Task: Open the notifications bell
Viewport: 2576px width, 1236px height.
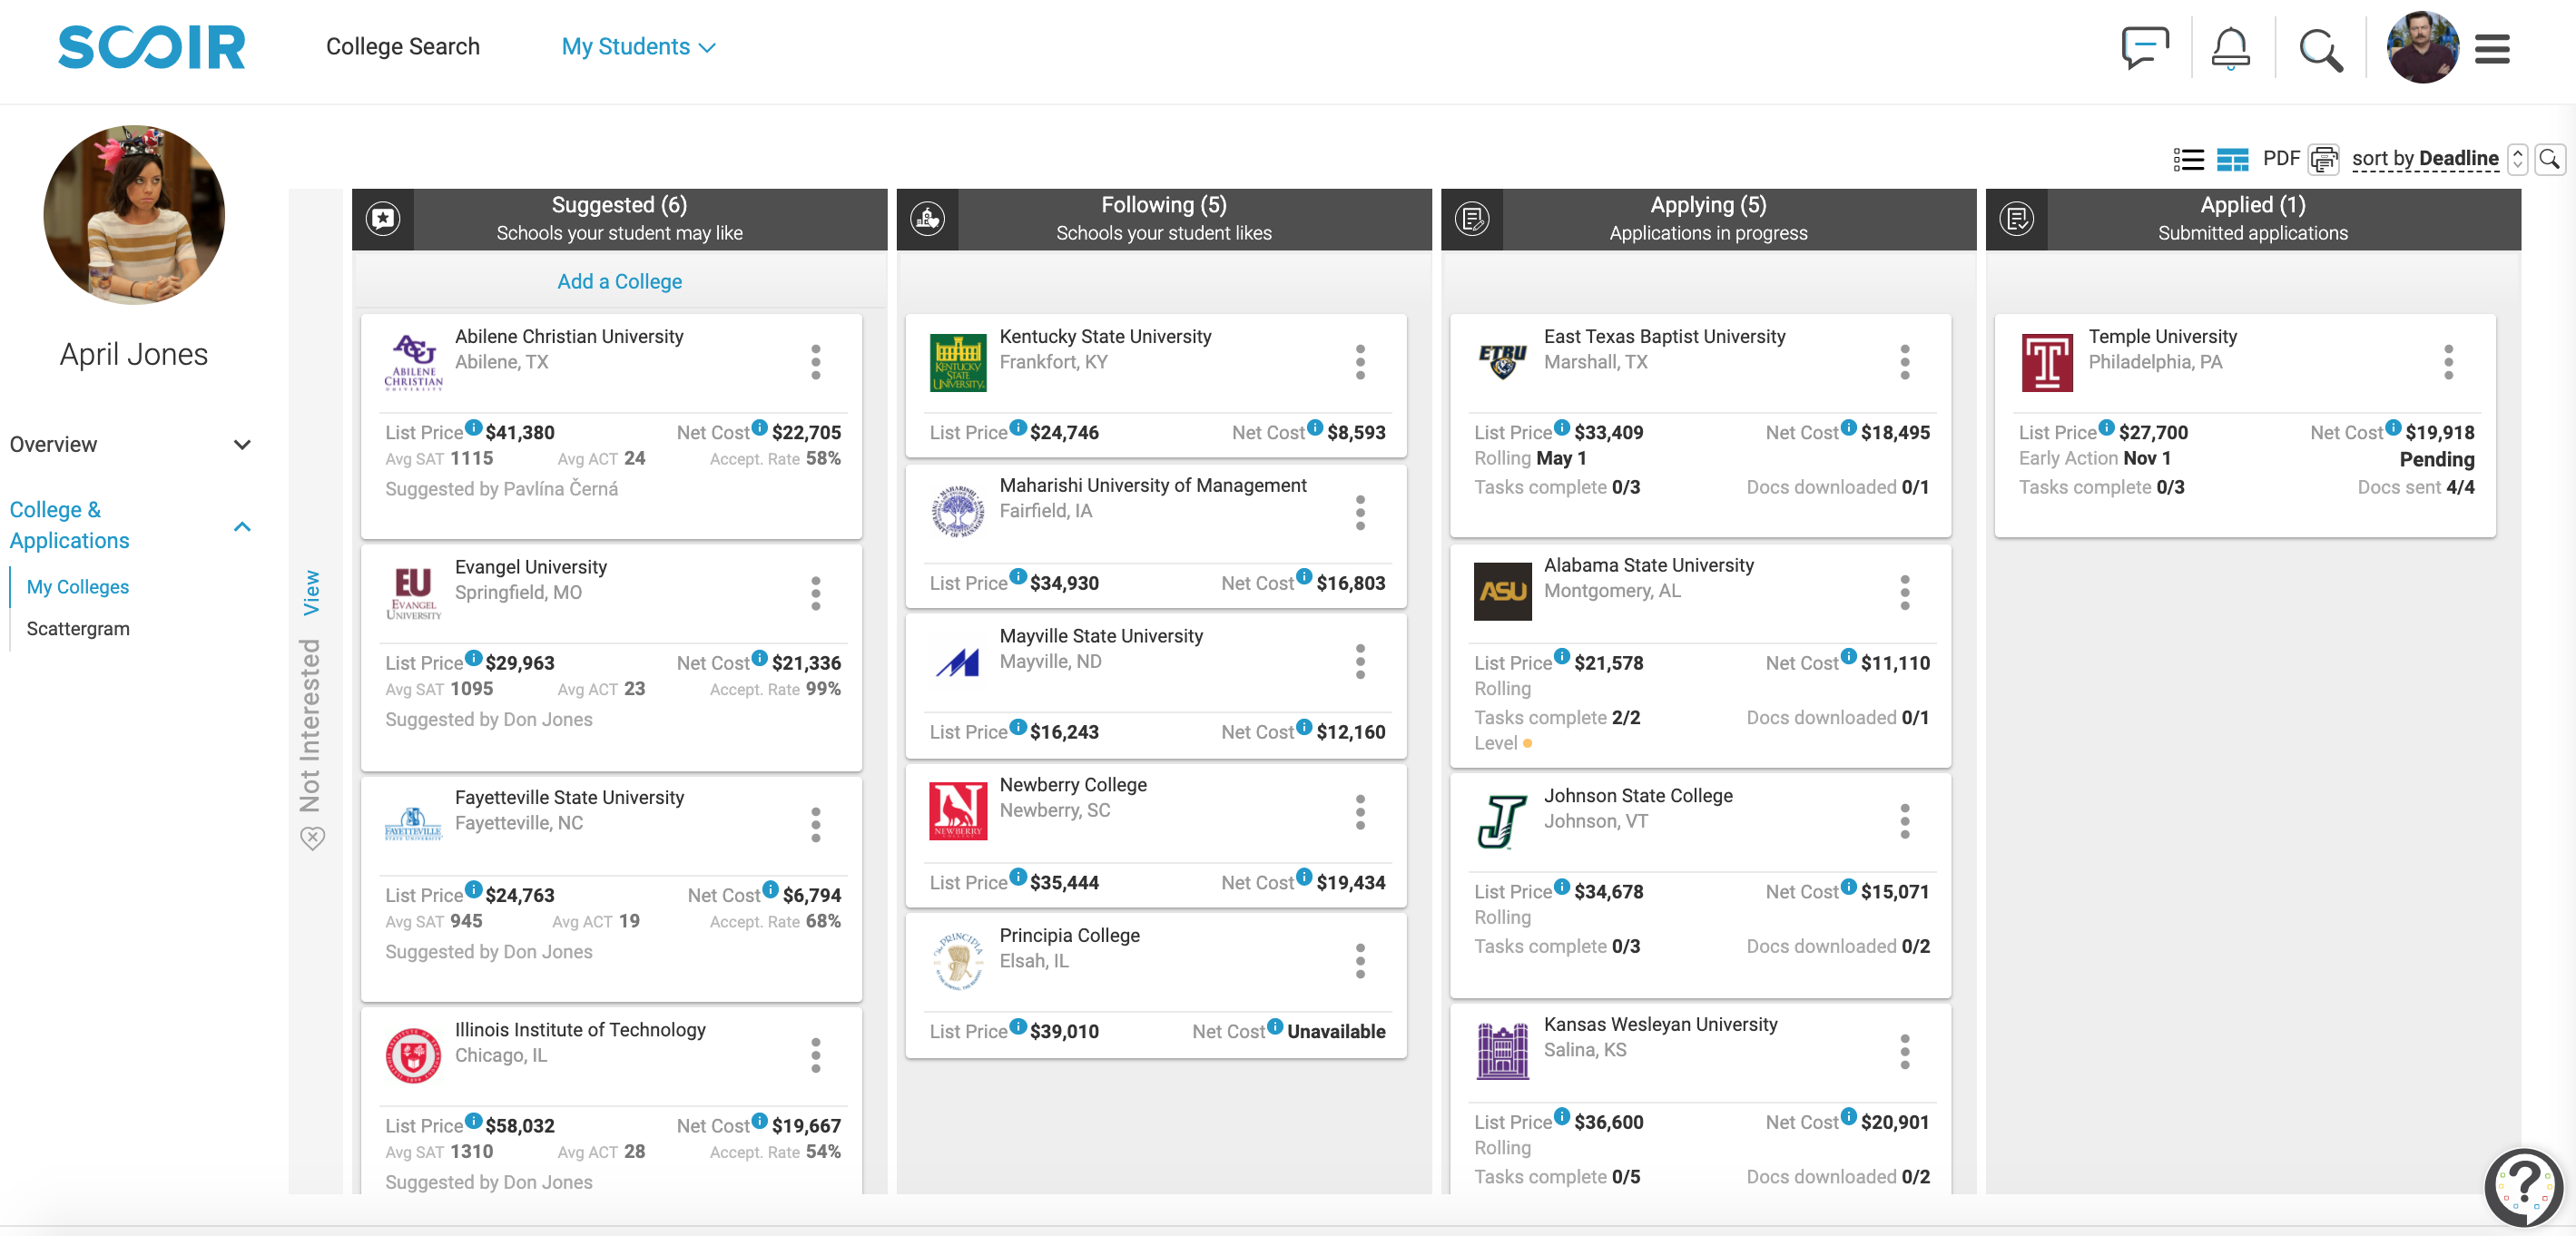Action: pos(2230,47)
